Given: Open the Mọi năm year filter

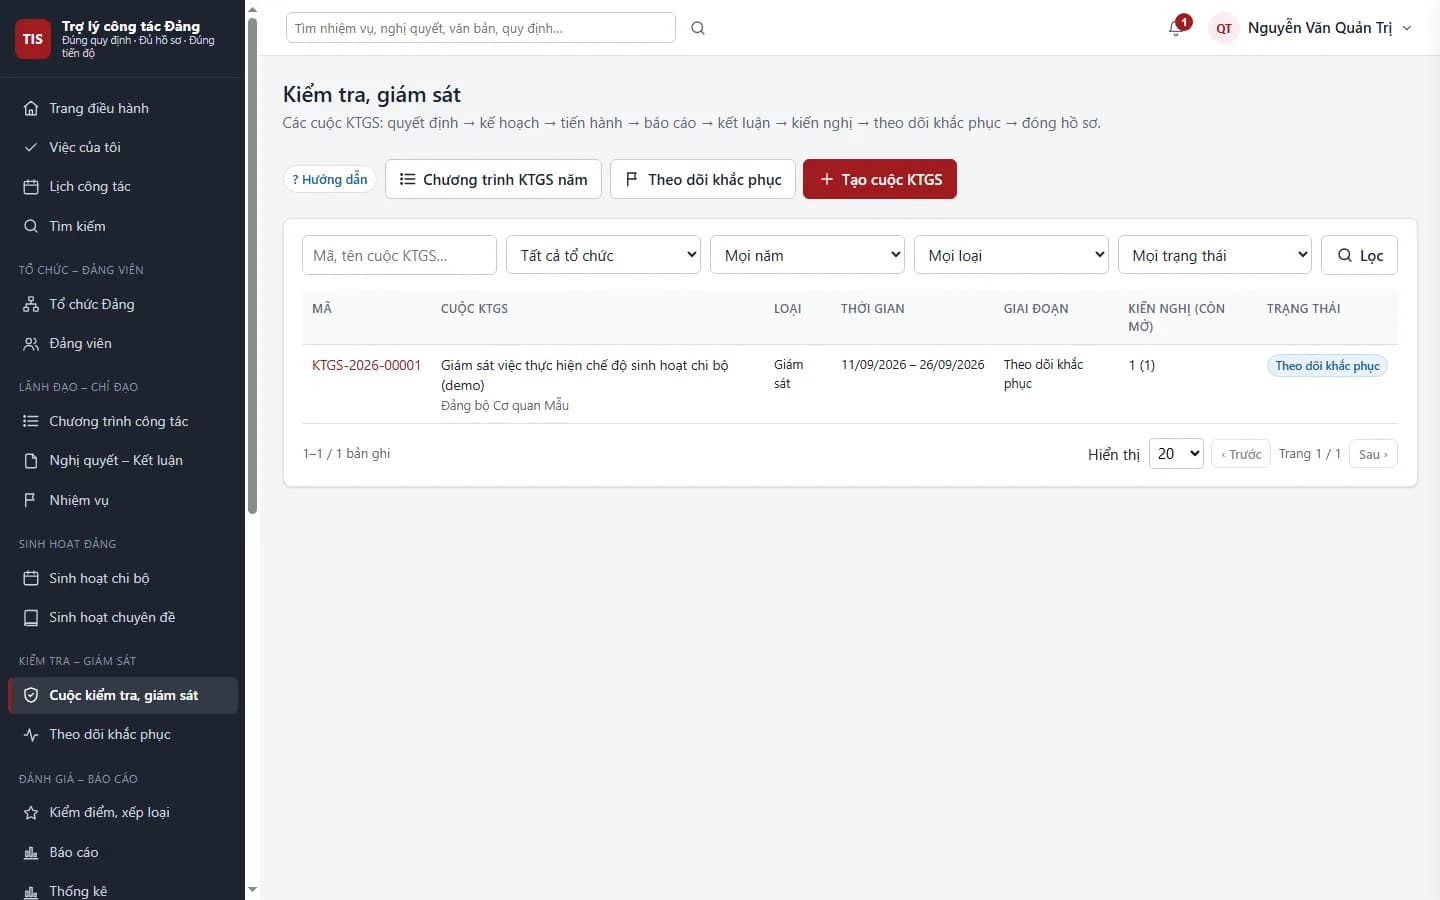Looking at the screenshot, I should (807, 255).
